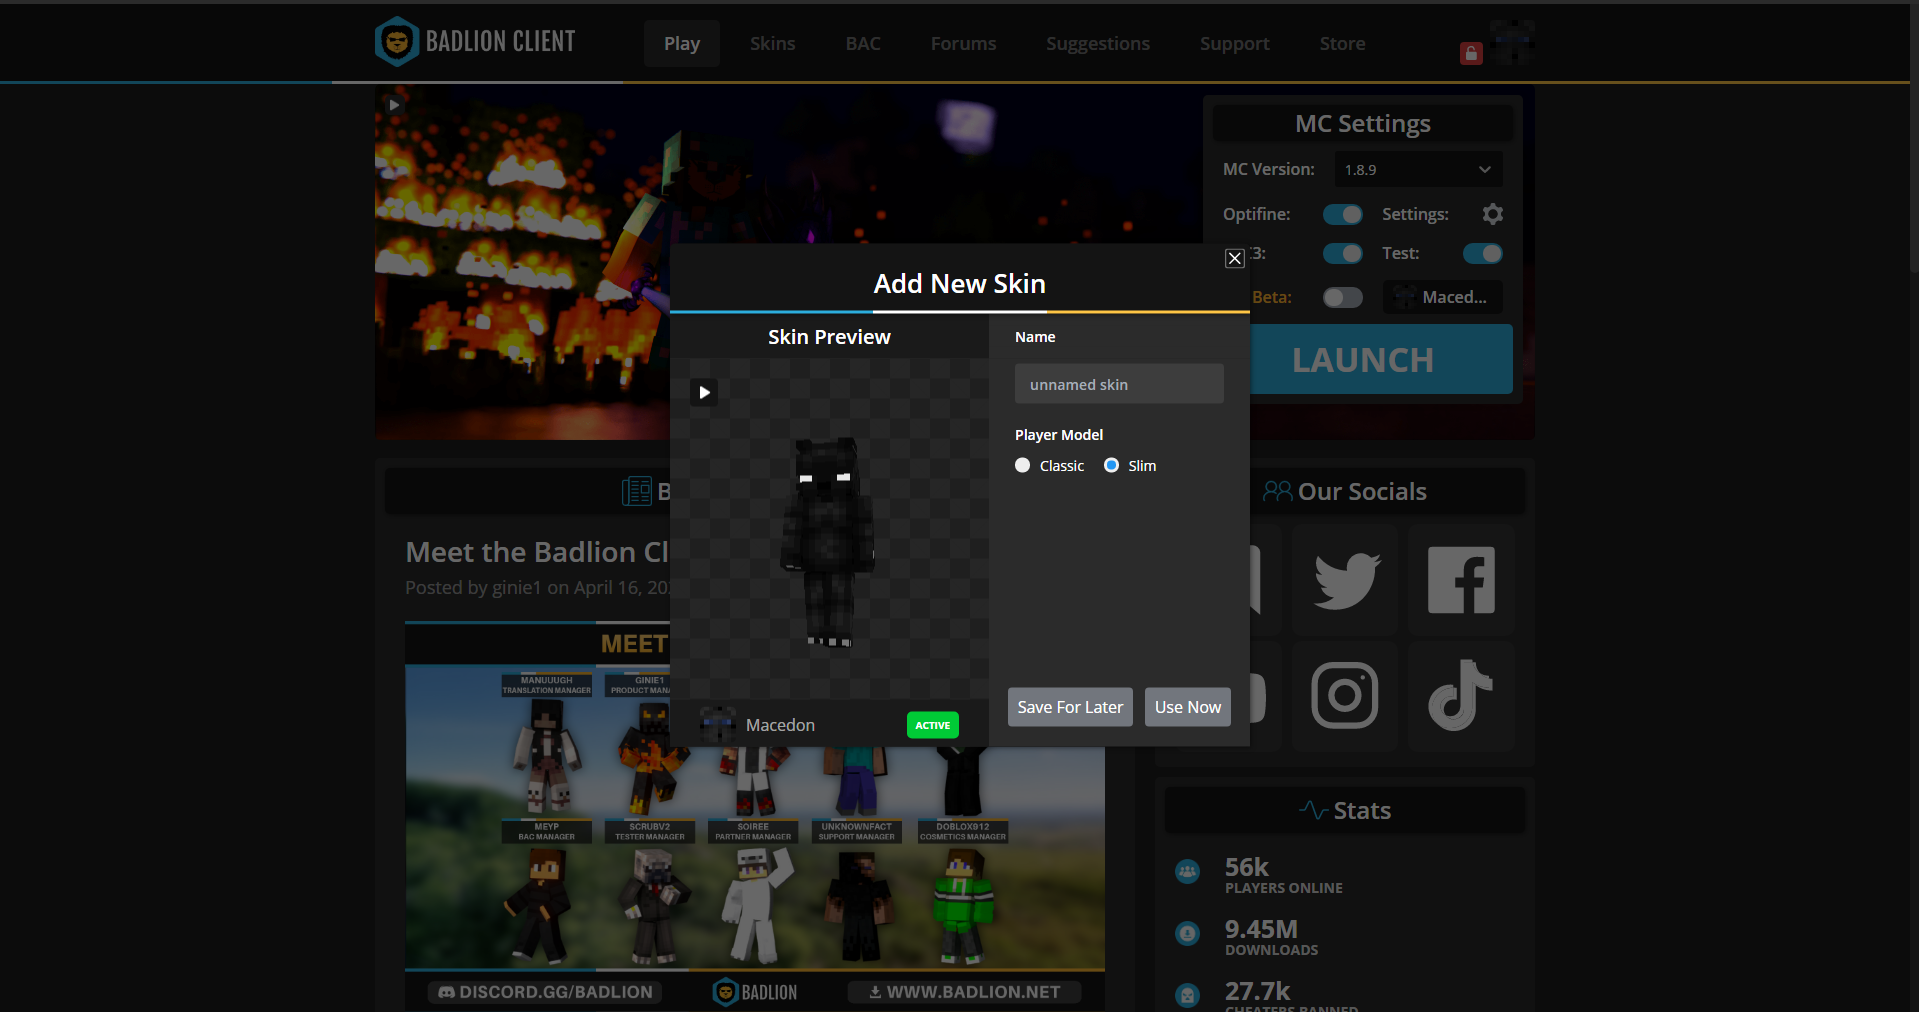Open Badlion's Twitter page
This screenshot has width=1919, height=1012.
tap(1345, 580)
